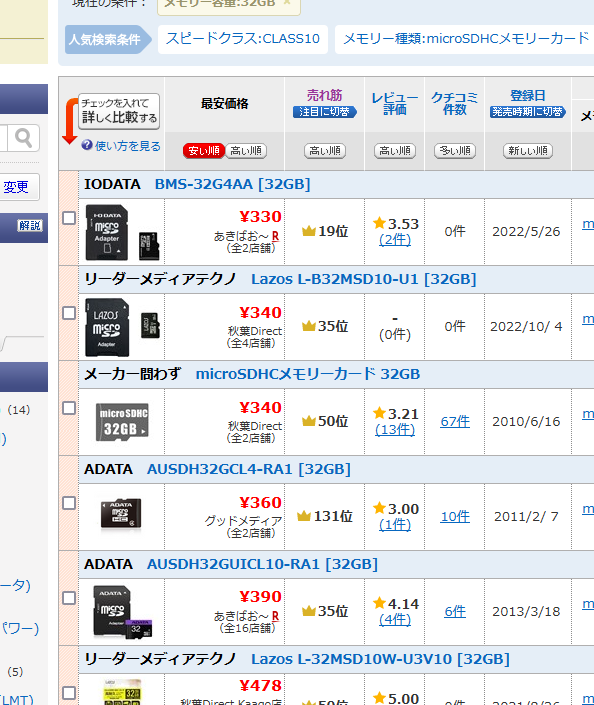Open the (2件) reviews for IODATA

pos(395,239)
